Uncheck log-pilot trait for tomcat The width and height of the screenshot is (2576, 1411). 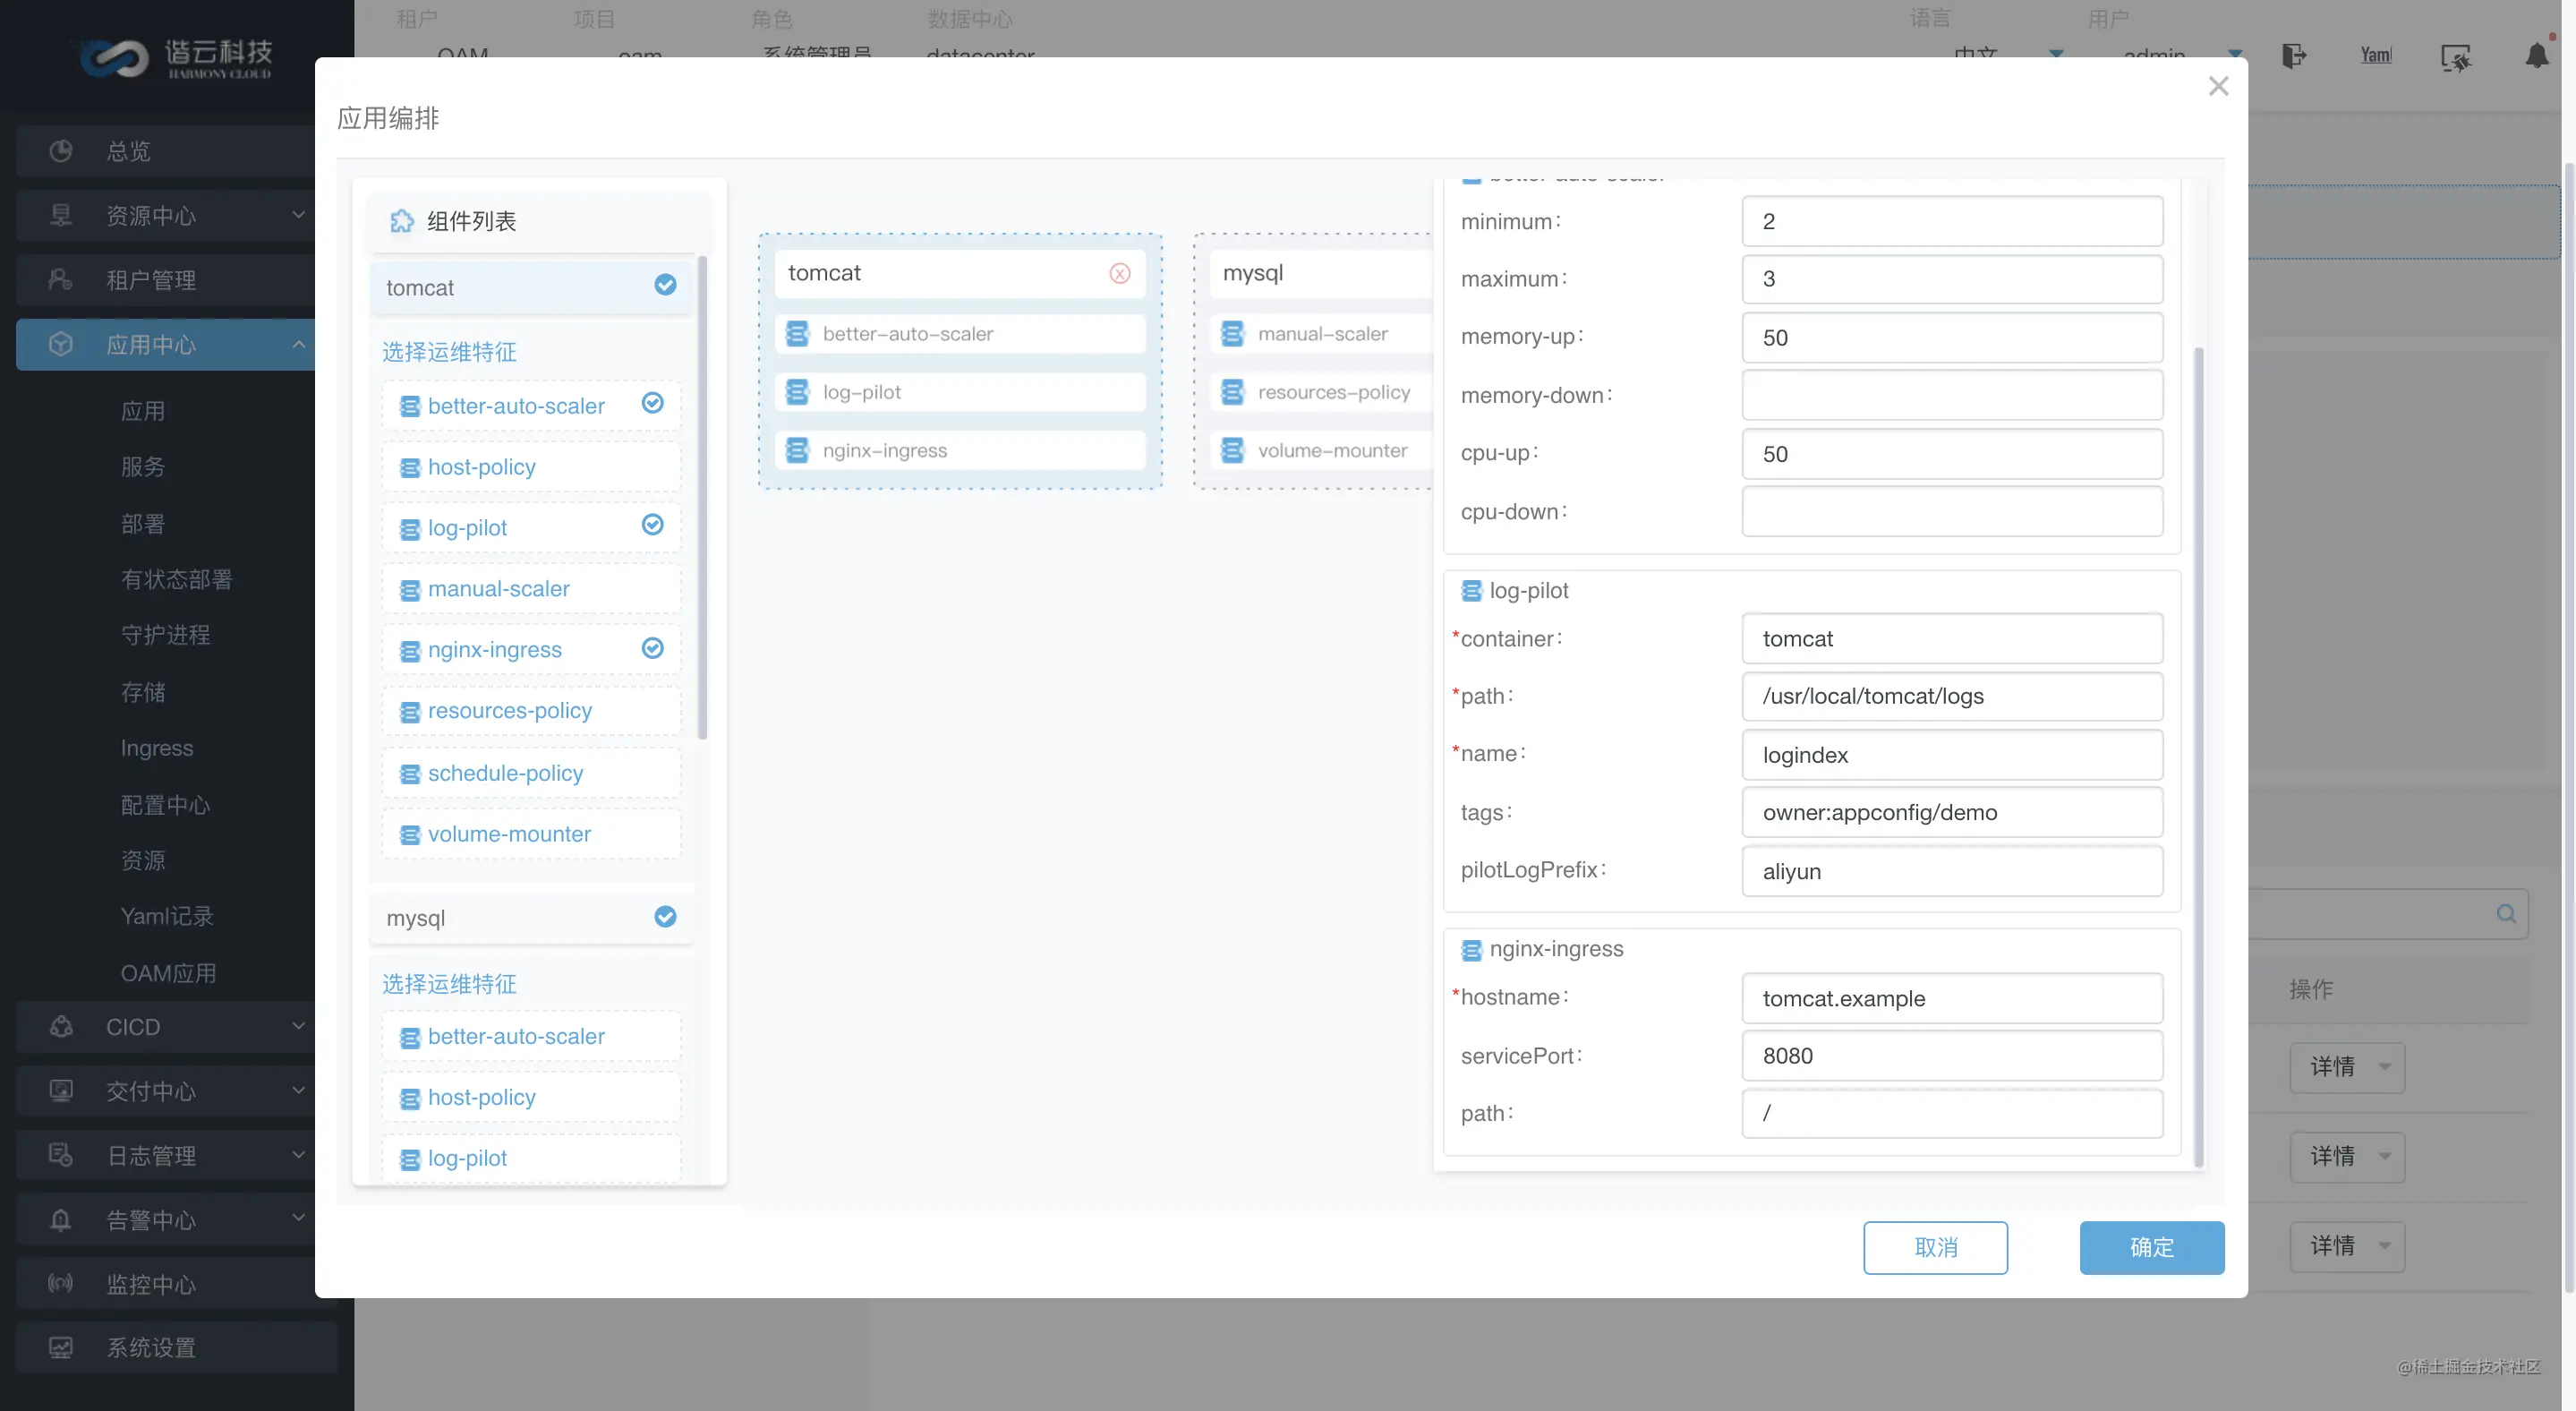click(x=652, y=525)
